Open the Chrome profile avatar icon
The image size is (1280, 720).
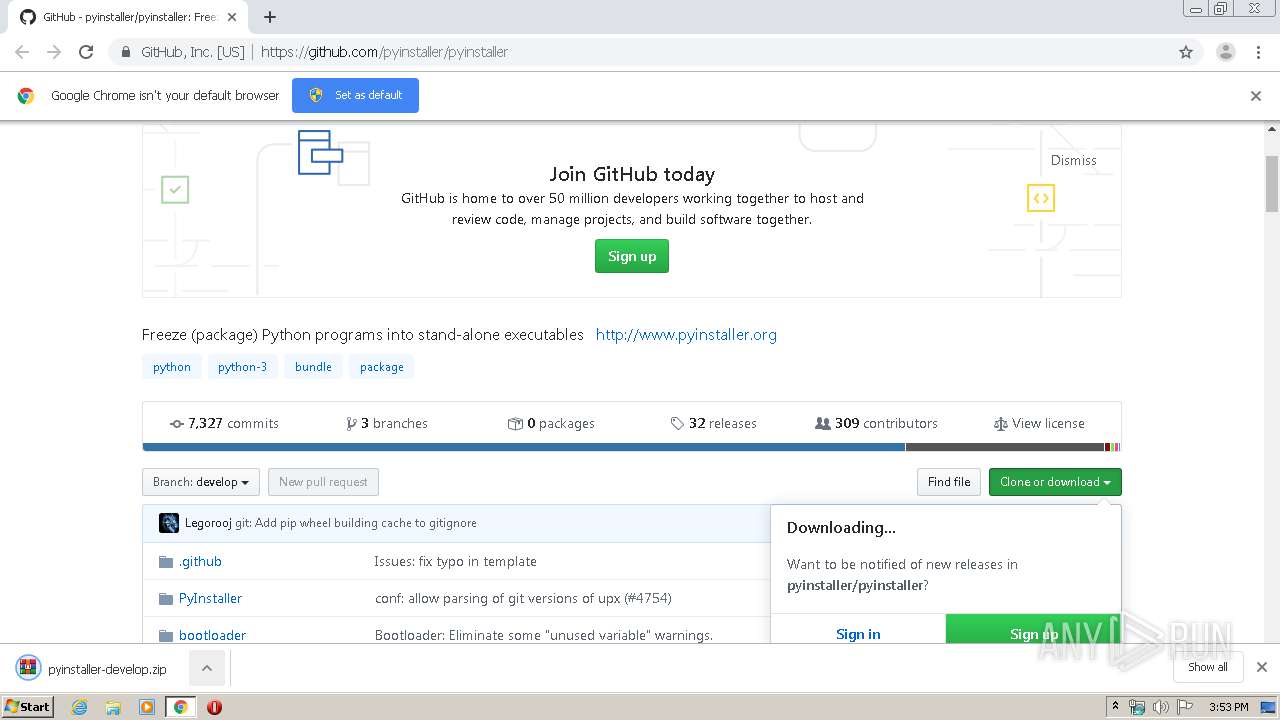pos(1226,52)
